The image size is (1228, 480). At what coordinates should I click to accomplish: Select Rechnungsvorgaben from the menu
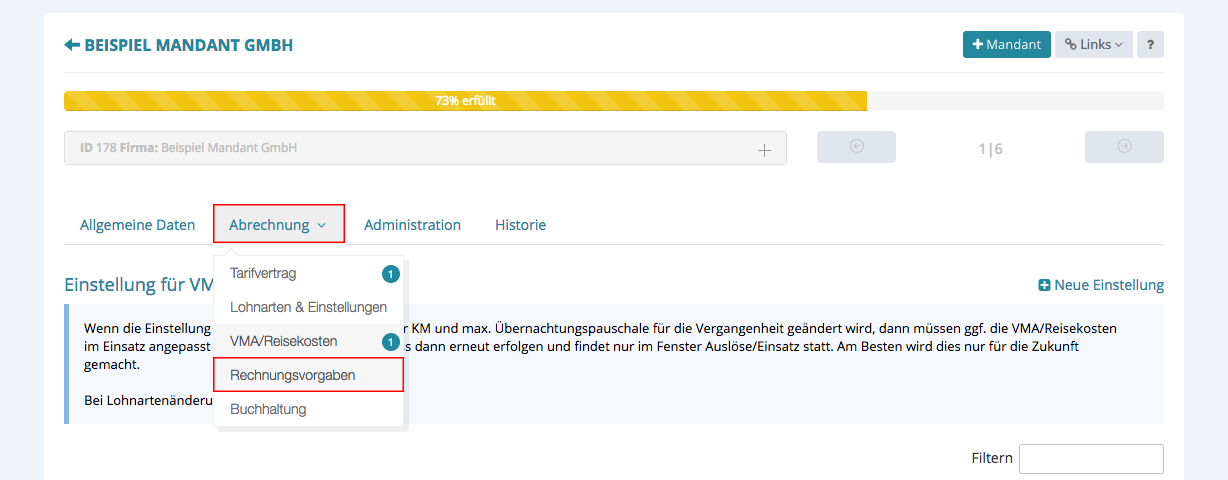click(x=307, y=375)
